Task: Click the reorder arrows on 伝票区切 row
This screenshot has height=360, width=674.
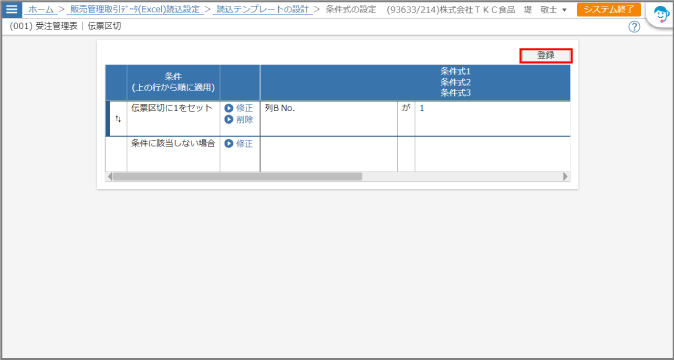Action: (118, 119)
